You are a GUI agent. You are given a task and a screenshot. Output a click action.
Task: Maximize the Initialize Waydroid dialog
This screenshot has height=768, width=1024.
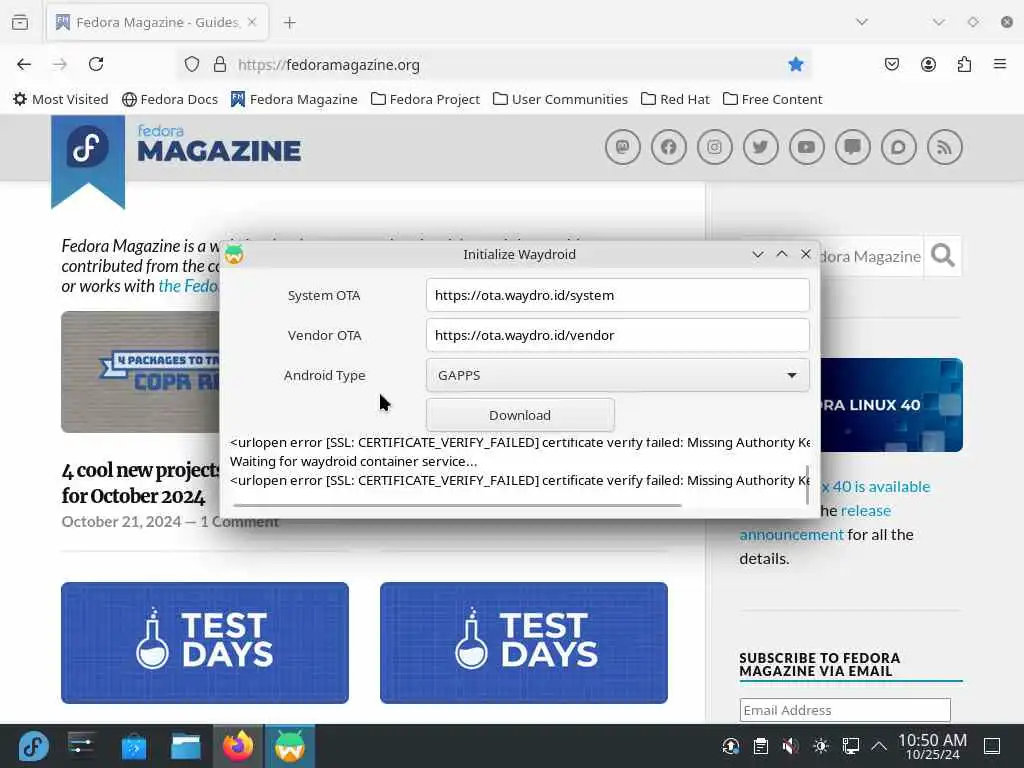click(x=782, y=254)
